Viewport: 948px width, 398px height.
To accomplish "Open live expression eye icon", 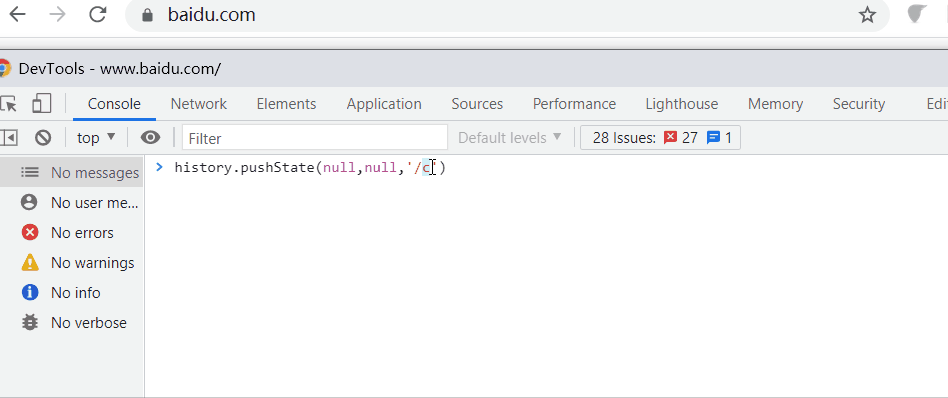I will coord(151,138).
